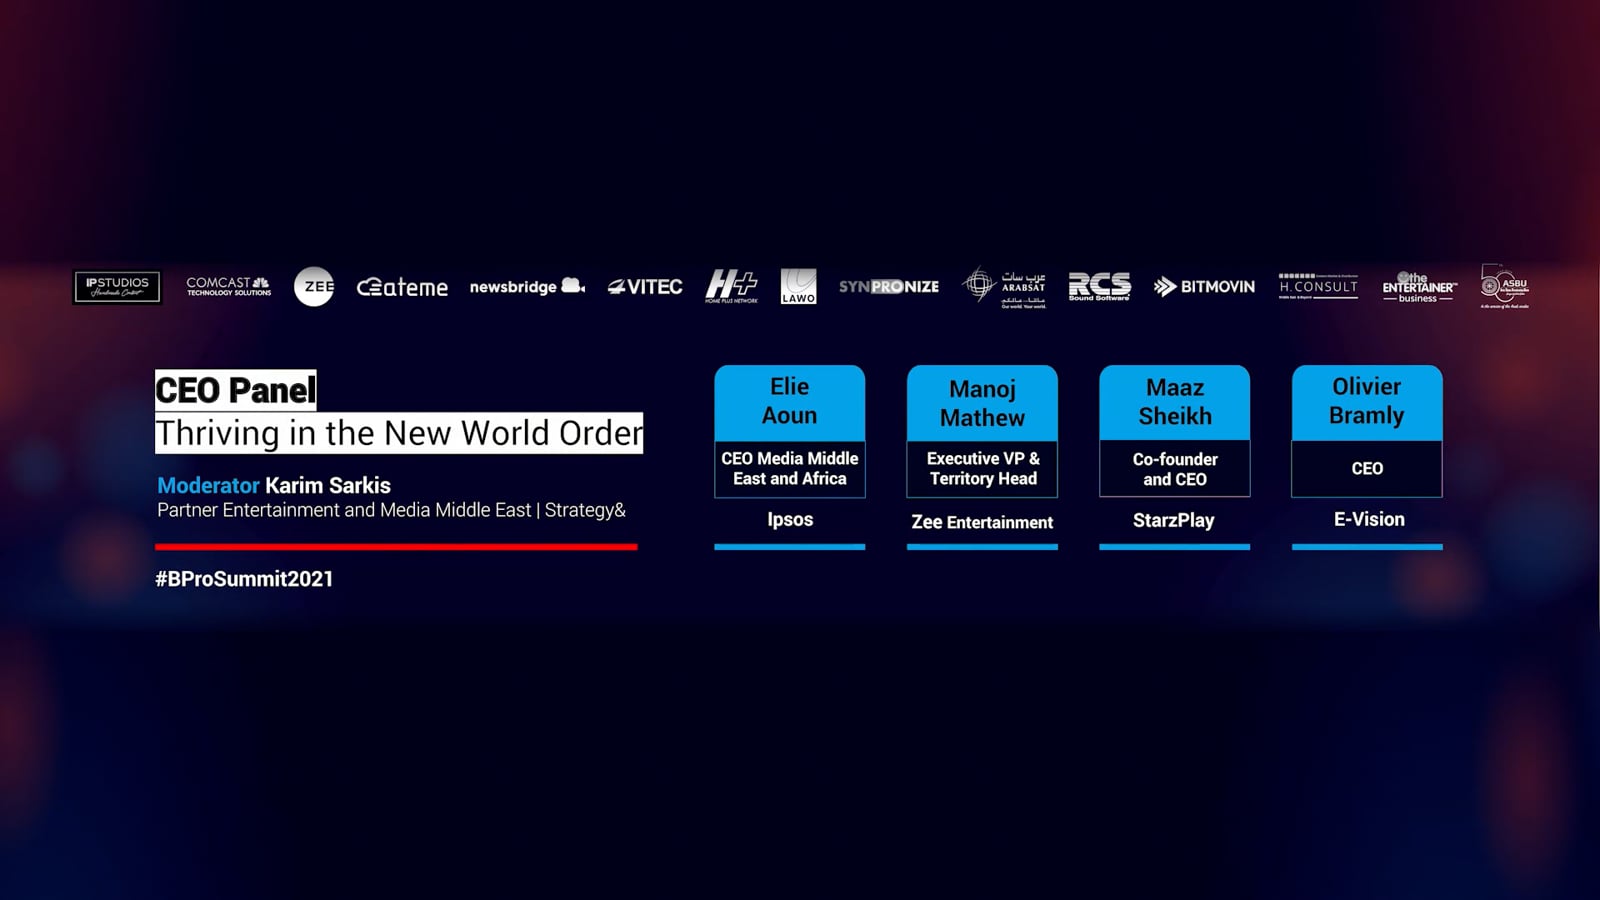Screen dimensions: 1600x900
Task: Click the Karim Sarkis name
Action: click(328, 485)
